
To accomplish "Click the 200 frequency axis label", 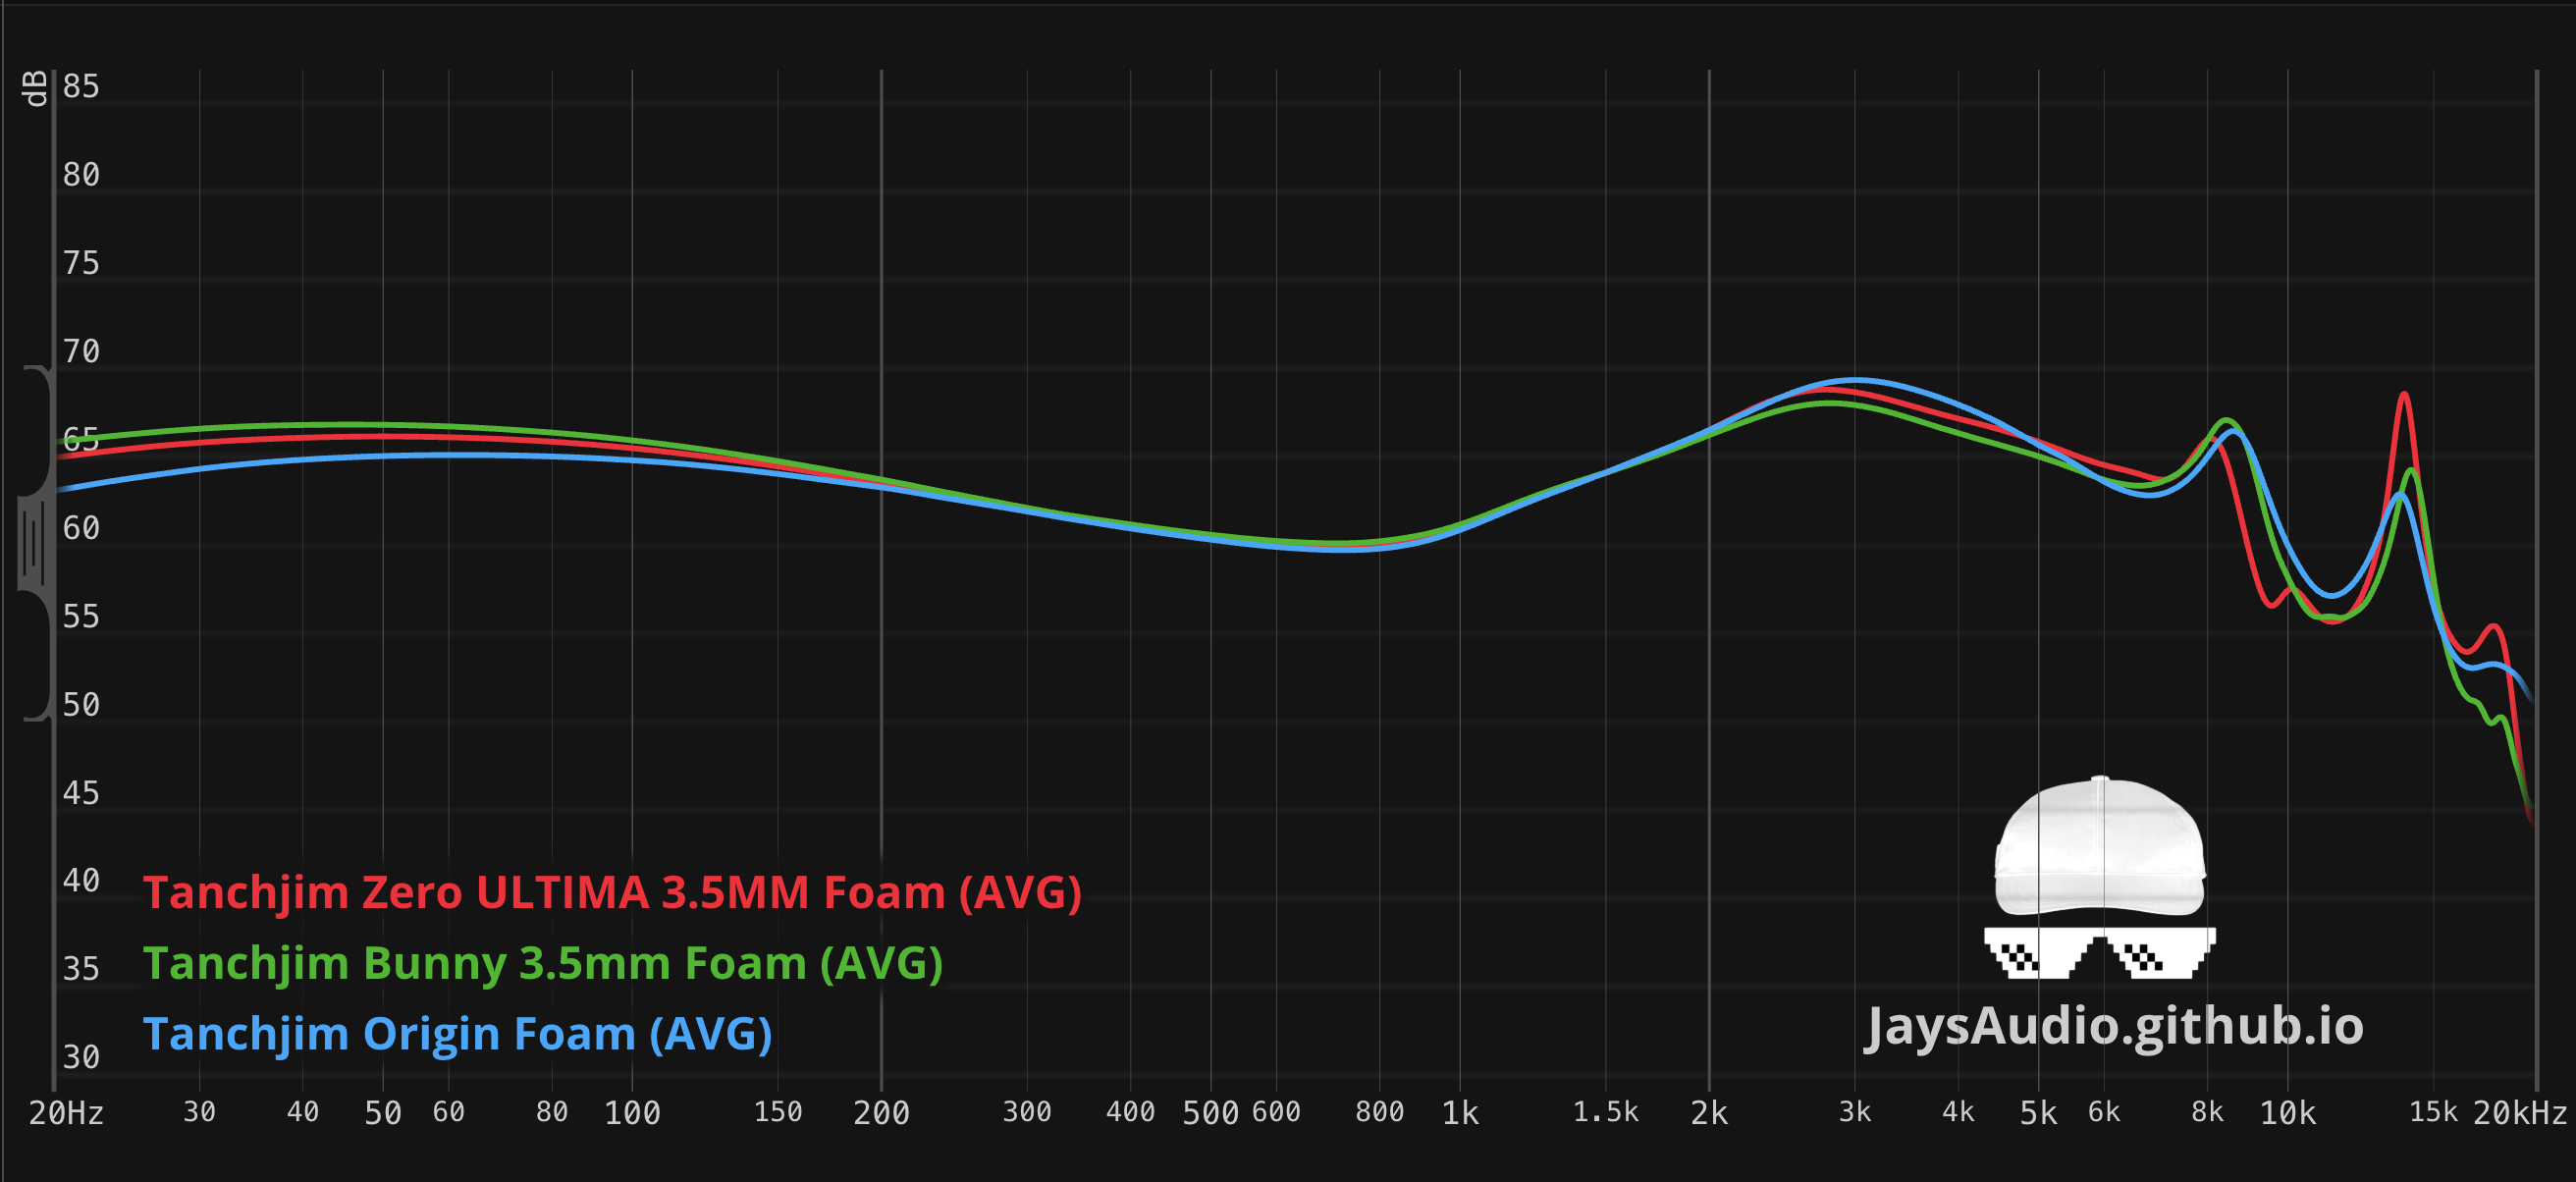I will point(881,1113).
